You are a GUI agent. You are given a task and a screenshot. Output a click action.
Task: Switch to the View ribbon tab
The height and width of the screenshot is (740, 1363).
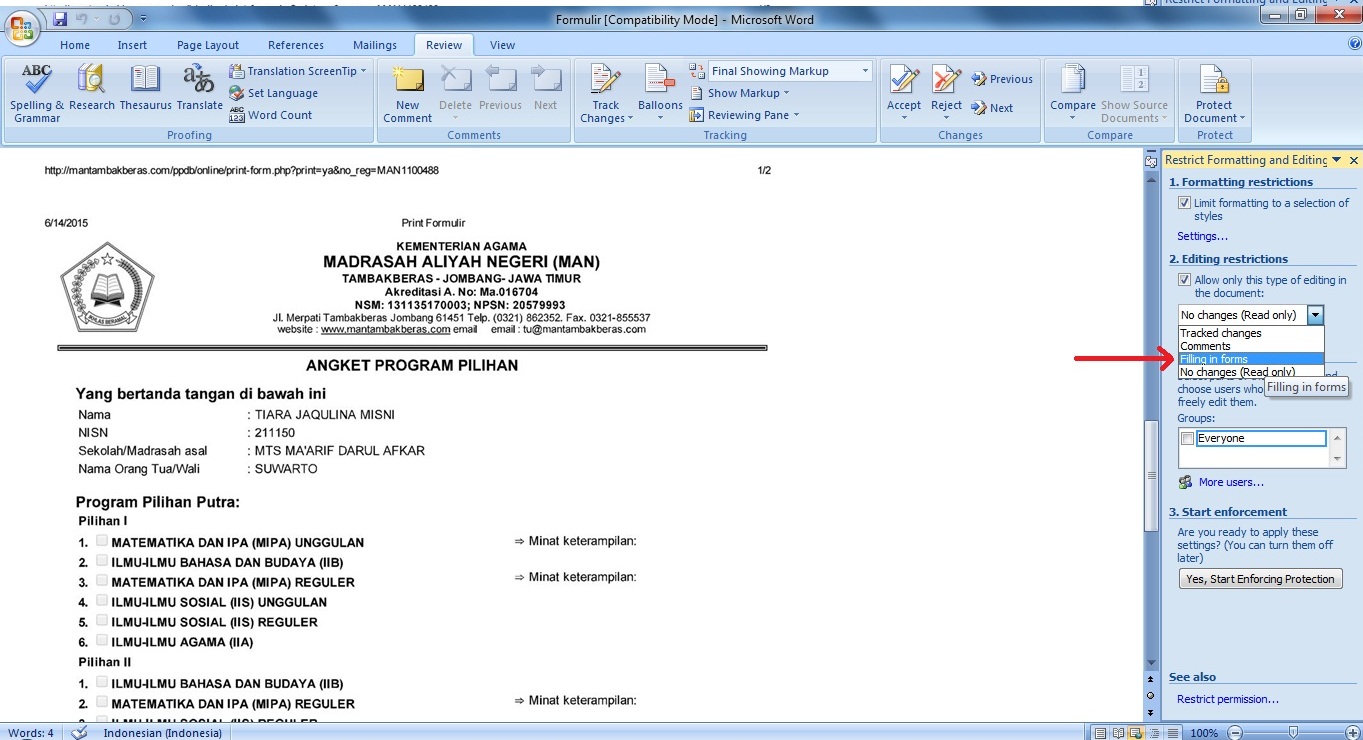[502, 44]
